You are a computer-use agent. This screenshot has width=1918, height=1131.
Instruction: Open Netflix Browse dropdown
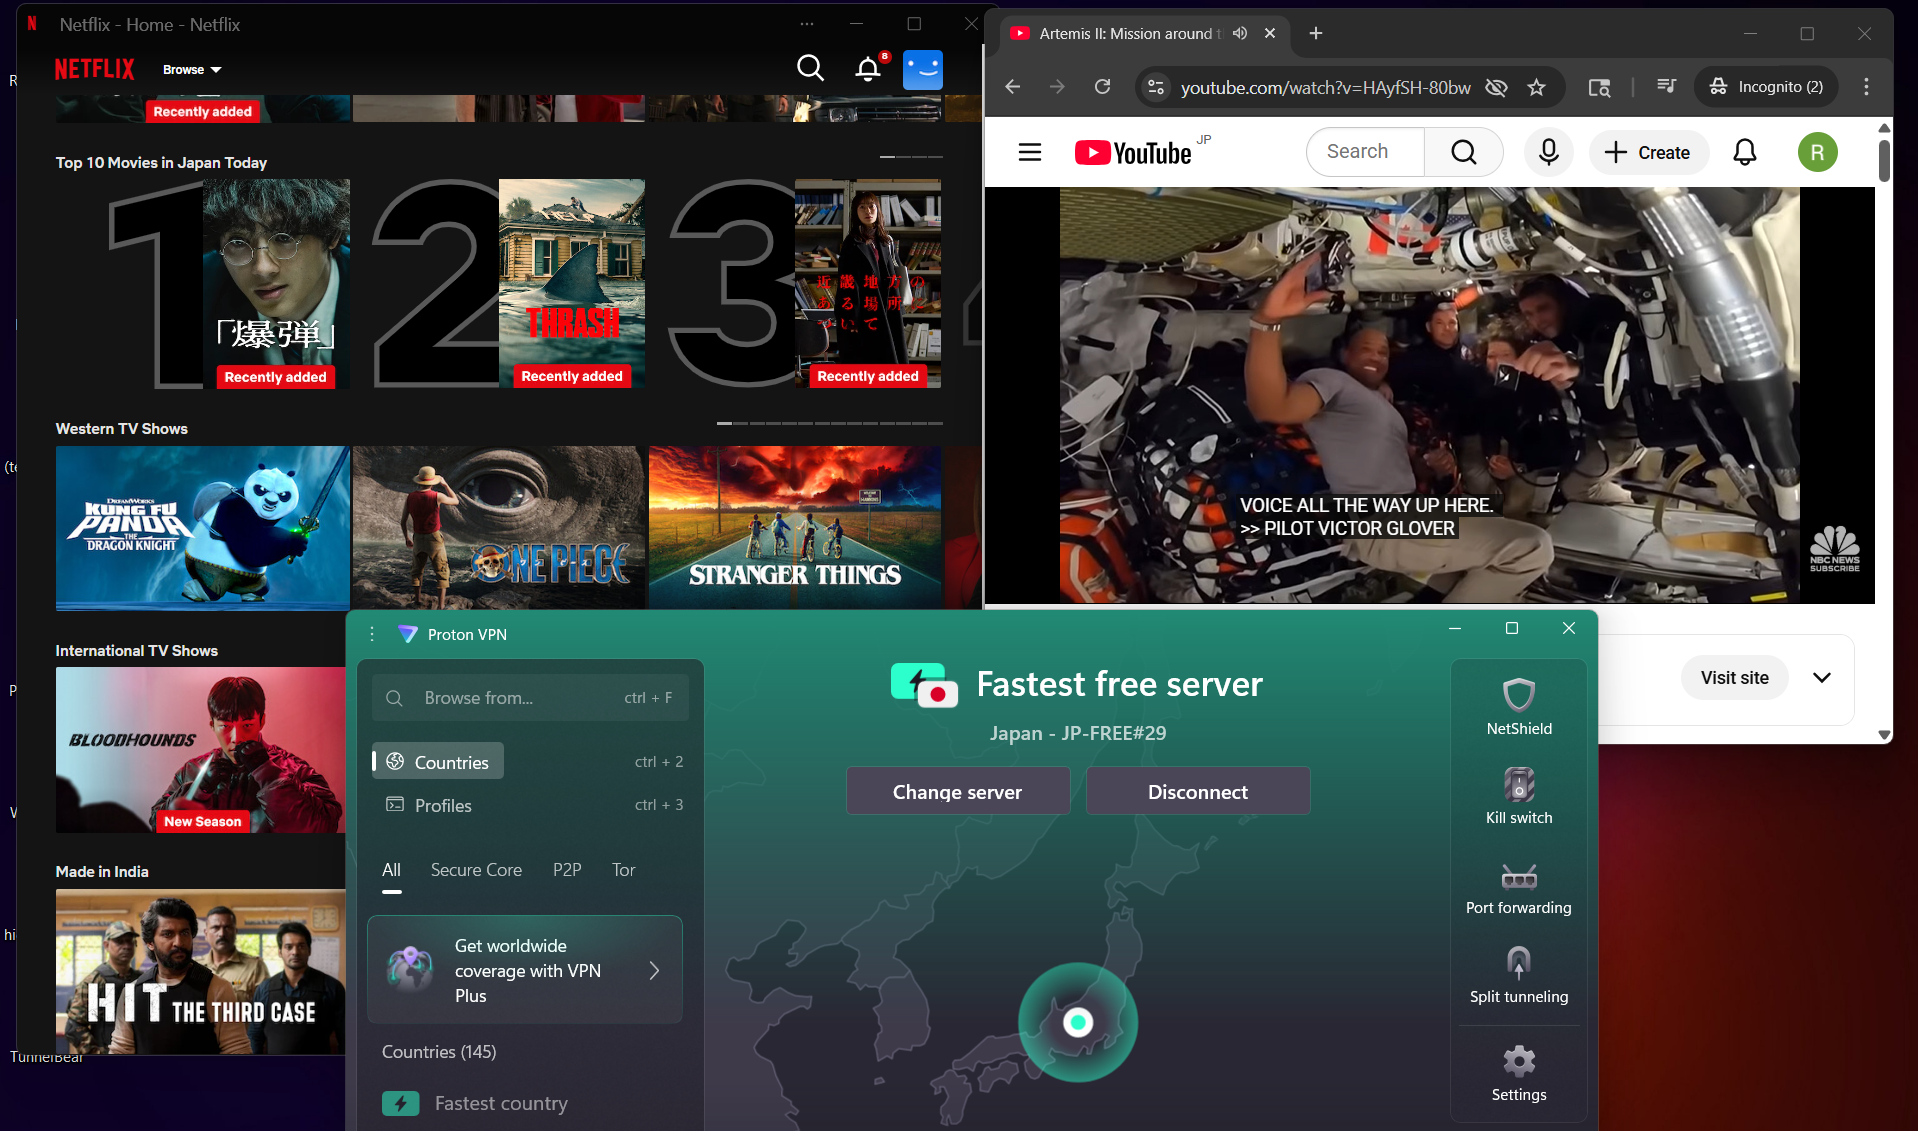point(192,69)
